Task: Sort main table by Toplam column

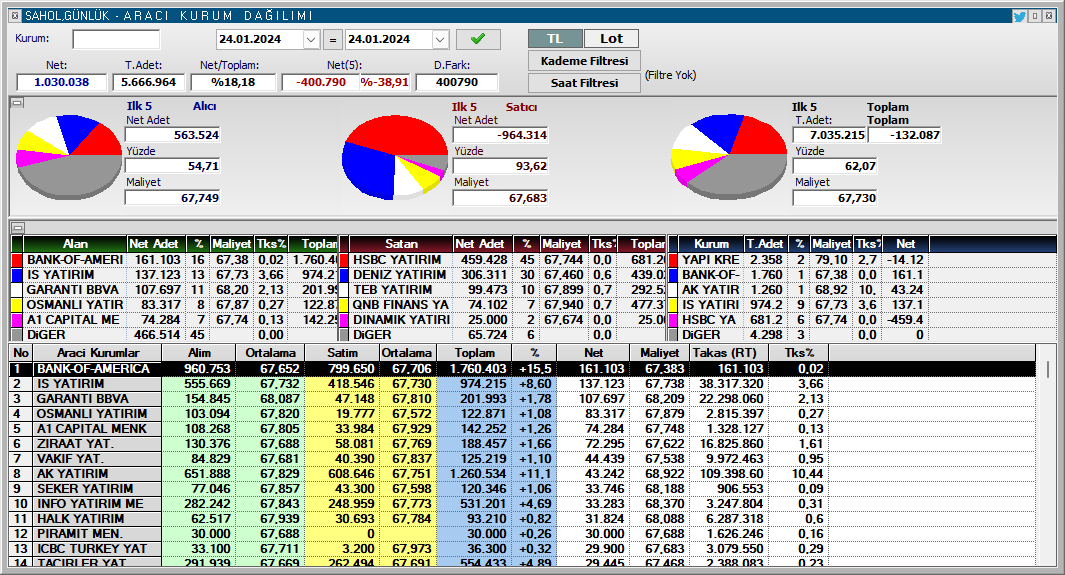Action: pyautogui.click(x=475, y=353)
